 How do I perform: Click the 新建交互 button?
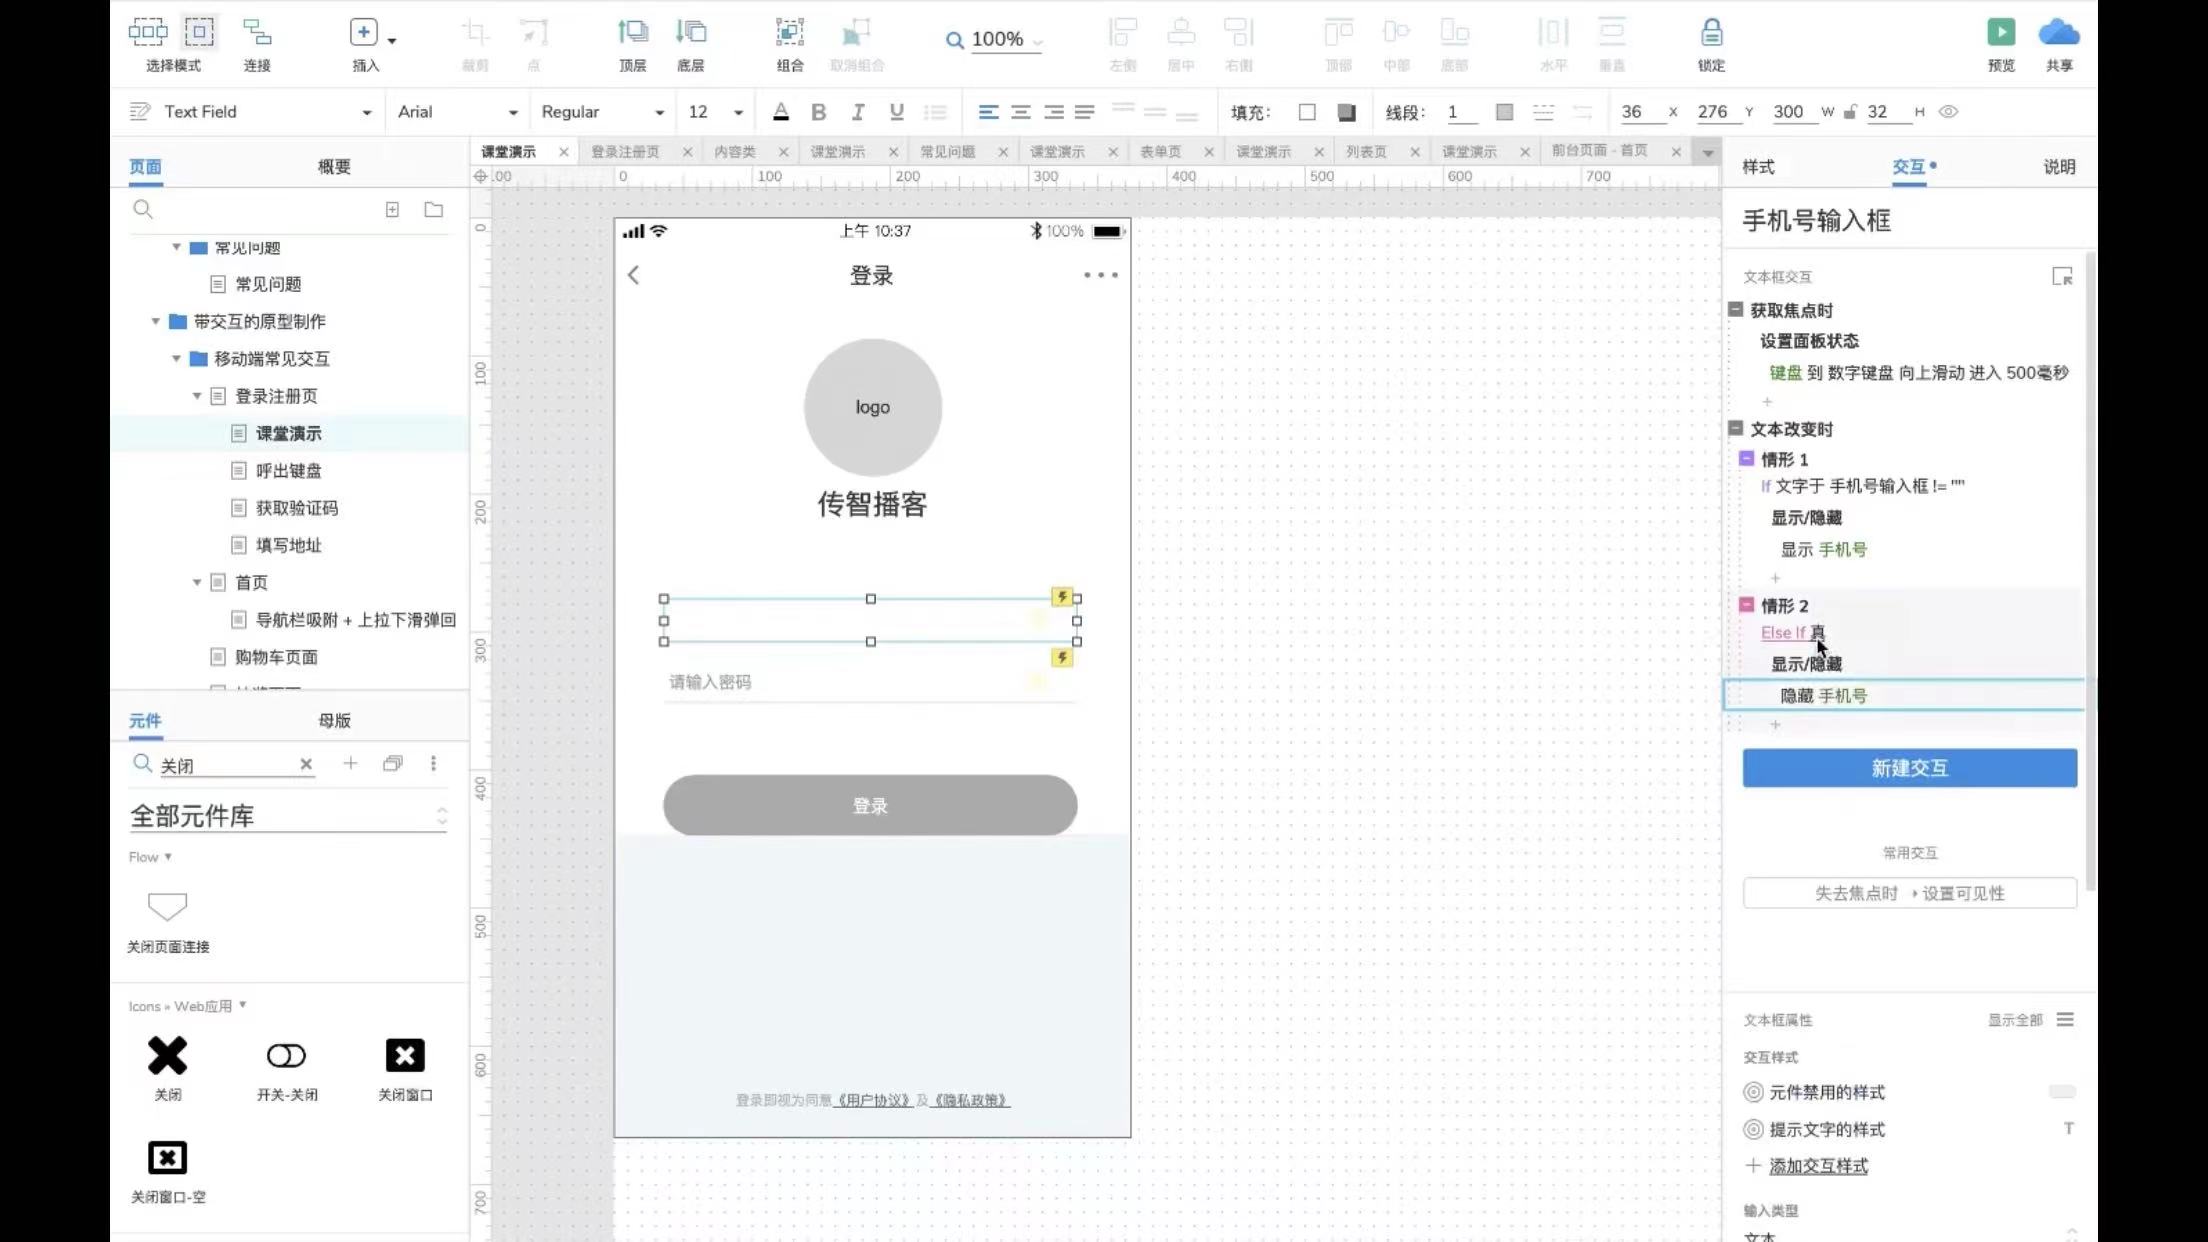pos(1909,768)
